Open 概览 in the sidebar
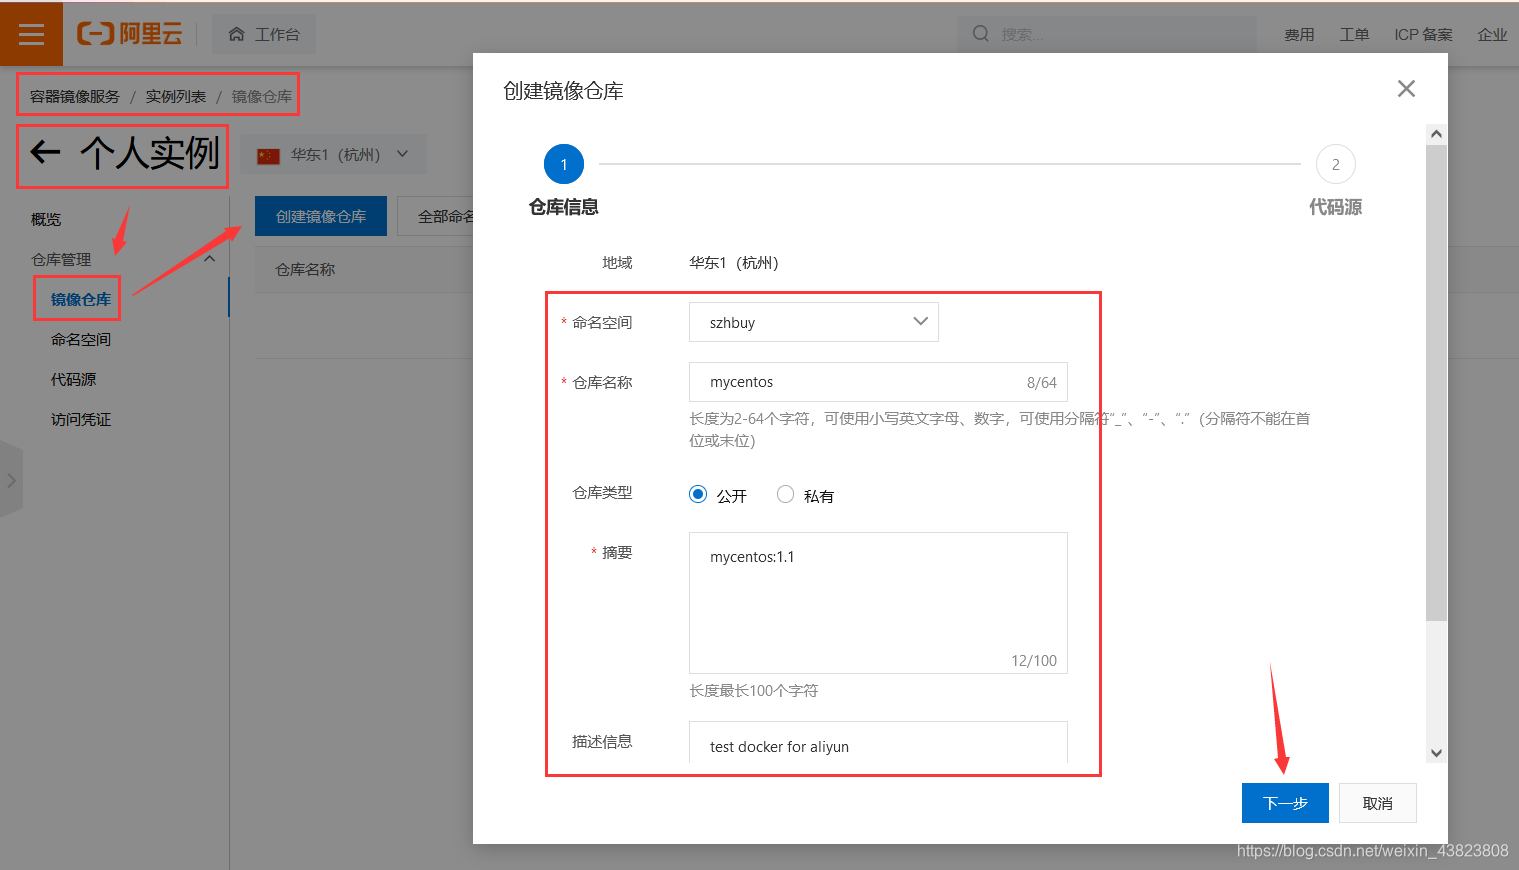This screenshot has width=1519, height=870. coord(46,219)
